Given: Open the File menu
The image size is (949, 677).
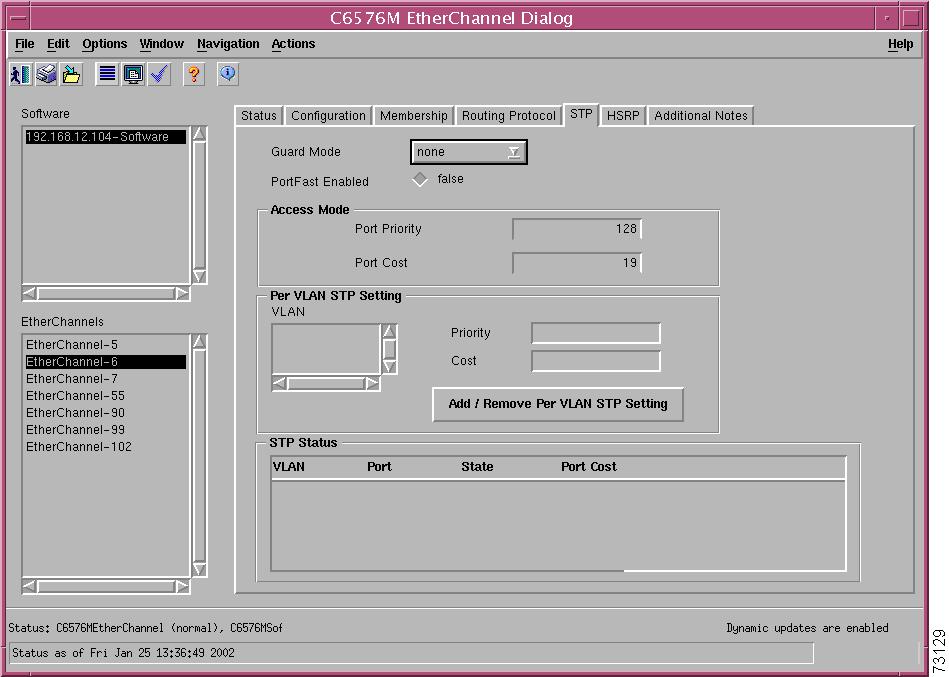Looking at the screenshot, I should tap(24, 44).
